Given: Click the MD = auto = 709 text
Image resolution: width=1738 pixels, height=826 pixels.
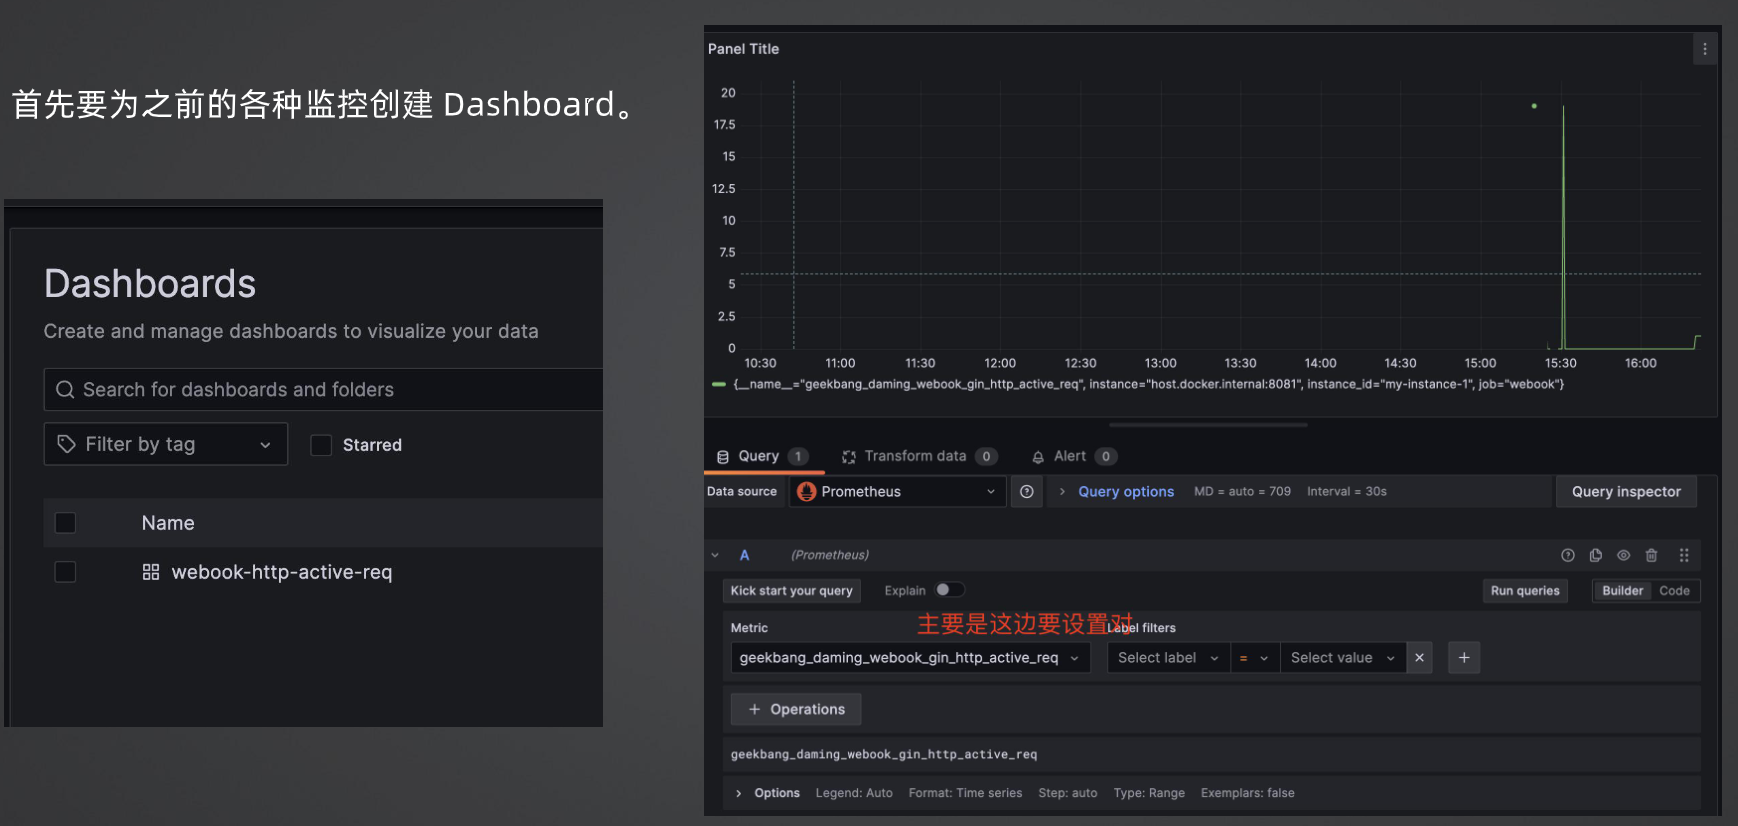Looking at the screenshot, I should [x=1242, y=492].
